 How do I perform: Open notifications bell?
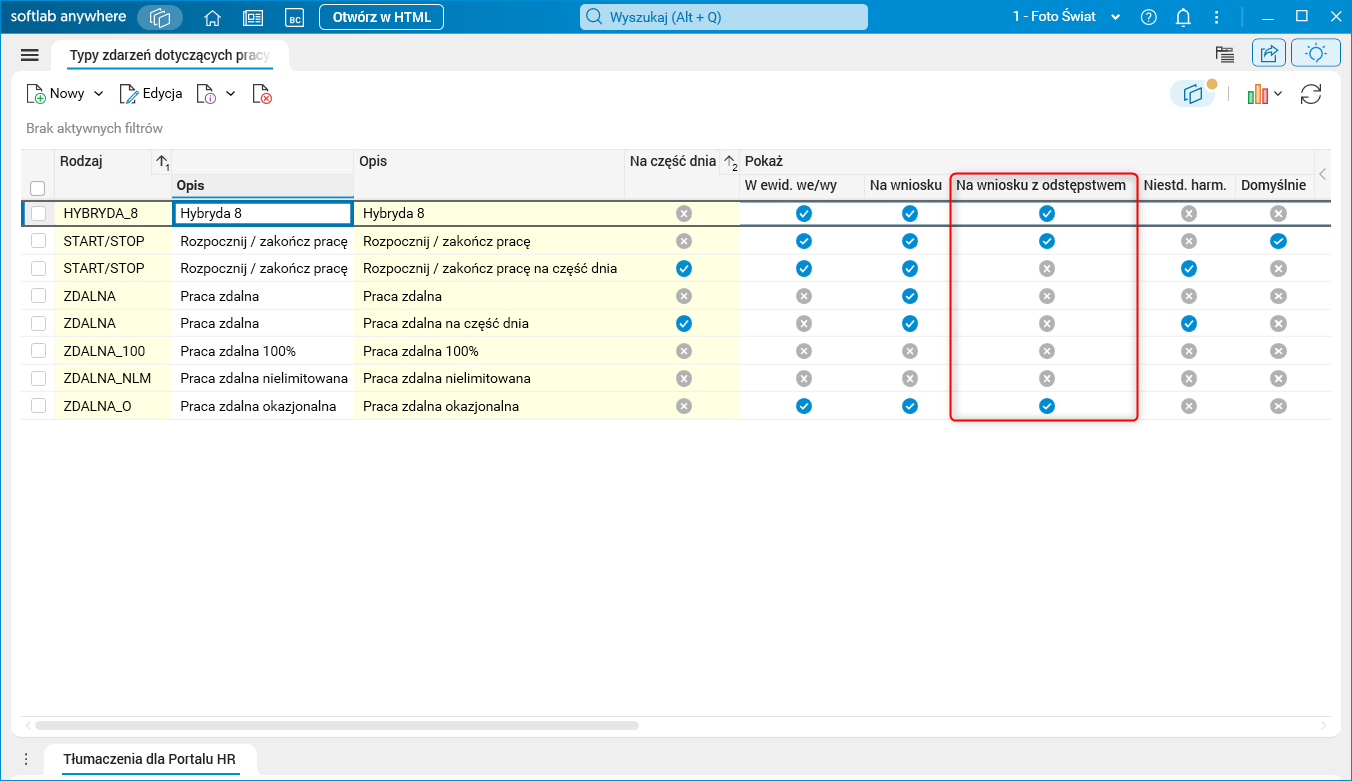tap(1183, 17)
